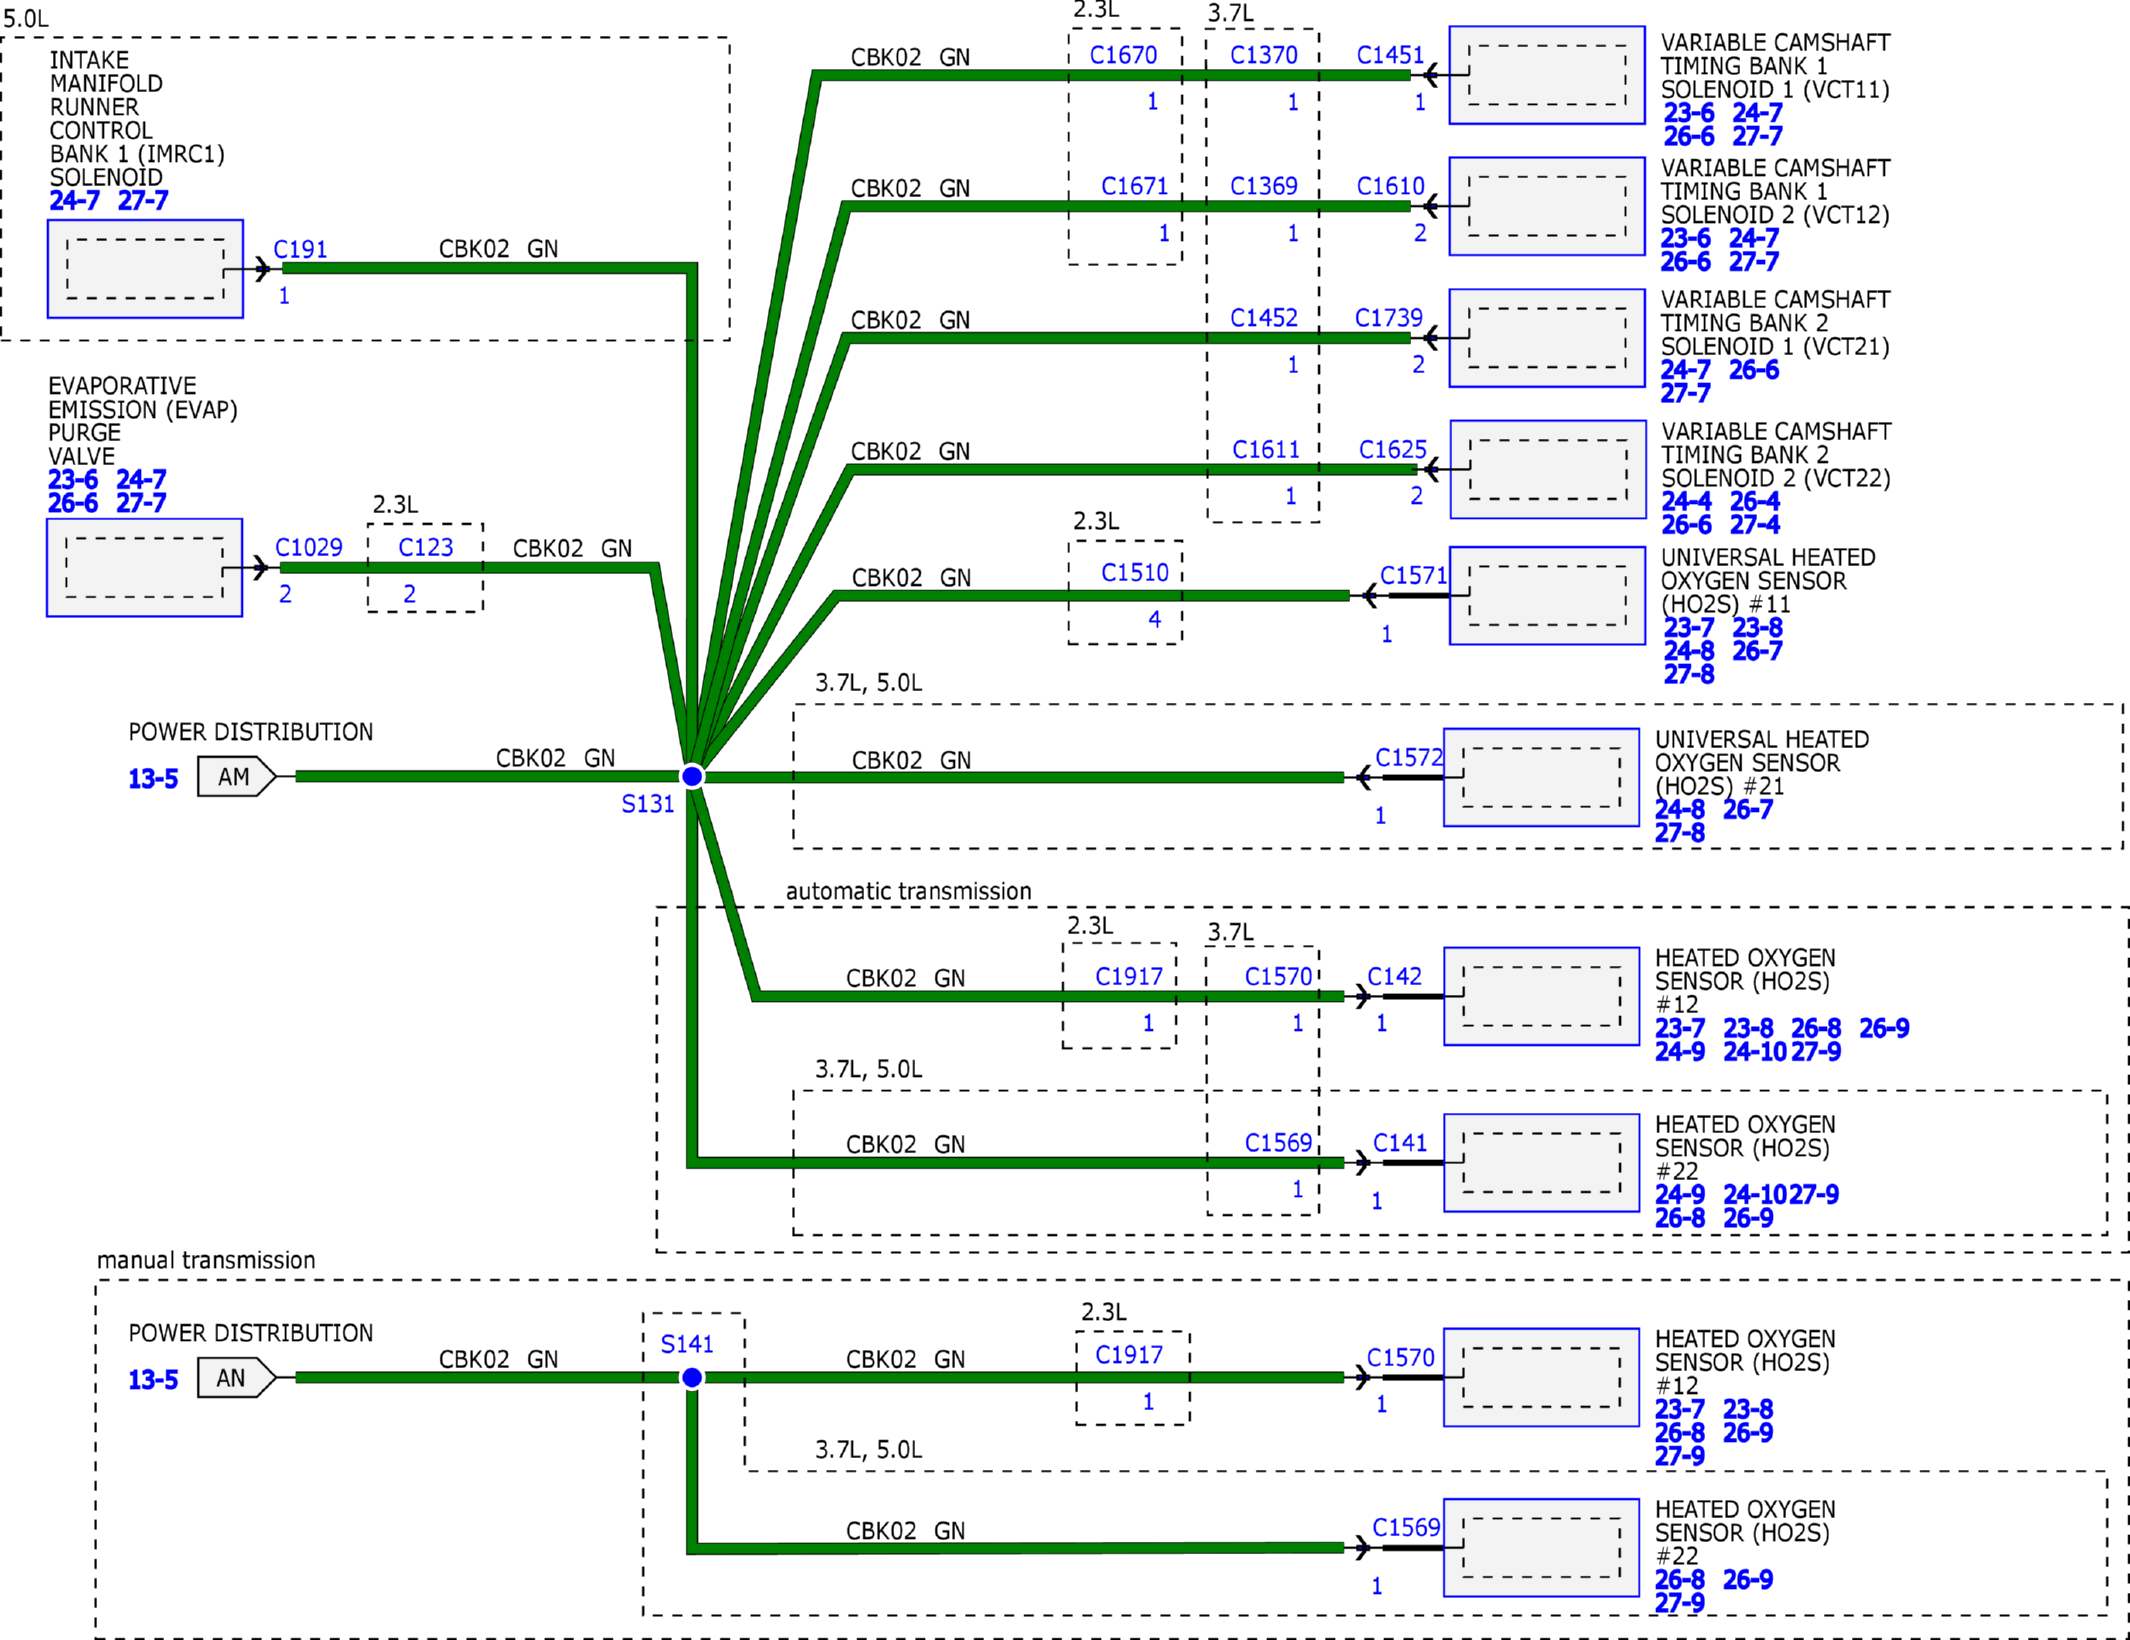The height and width of the screenshot is (1640, 2130).
Task: Select the AM power distribution arrow tag
Action: (236, 777)
